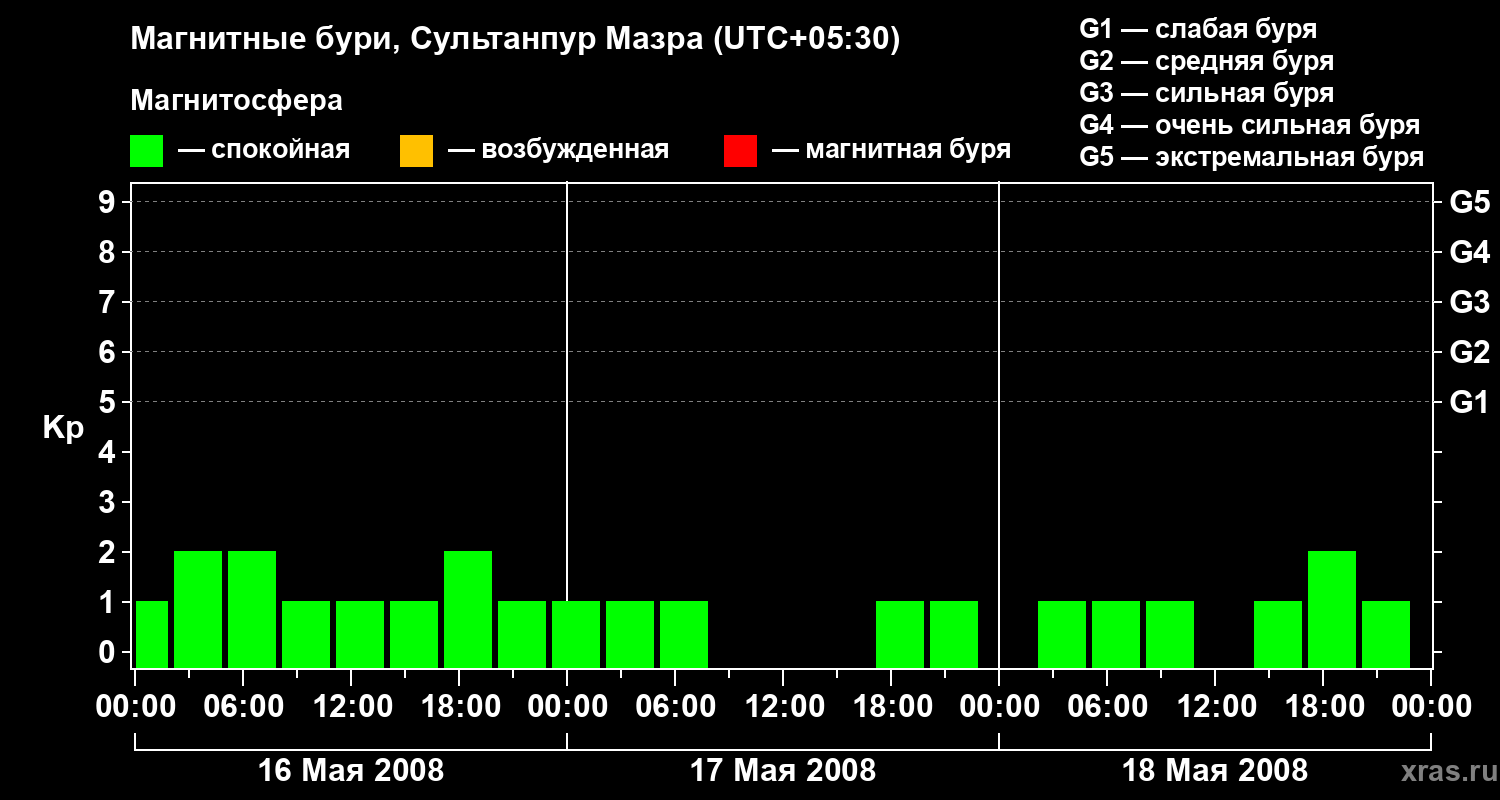Image resolution: width=1500 pixels, height=800 pixels.
Task: Click the 'Магнитосфера' legend heading
Action: [x=236, y=101]
